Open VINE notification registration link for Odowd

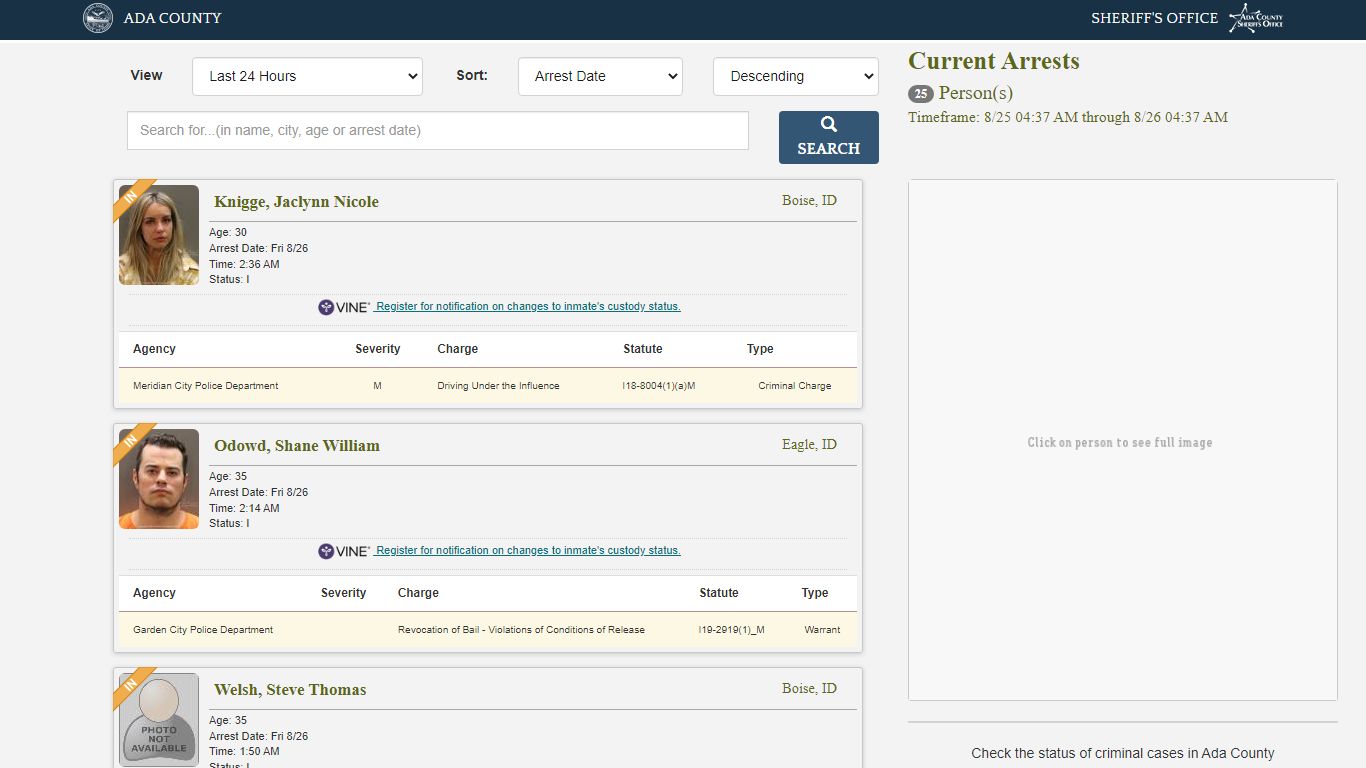point(528,551)
